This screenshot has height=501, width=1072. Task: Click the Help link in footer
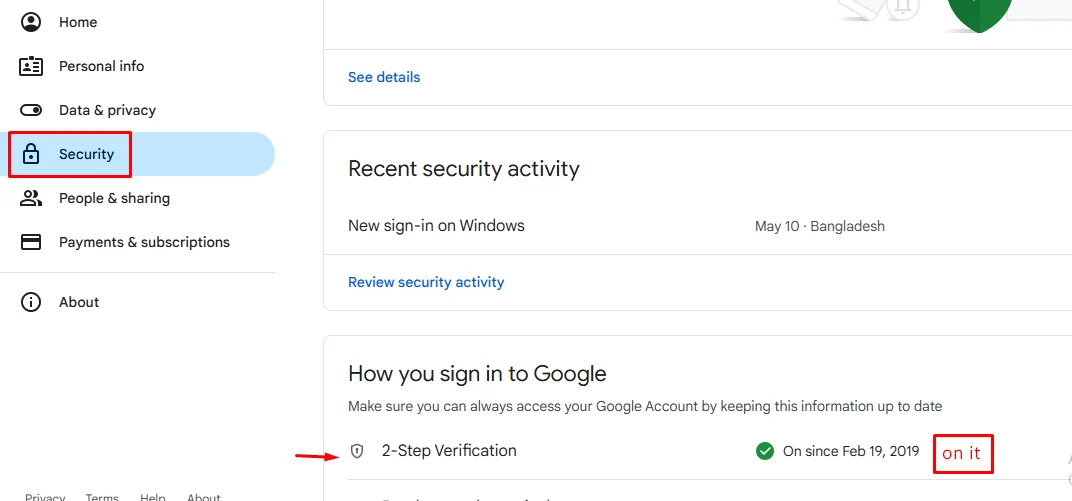153,496
